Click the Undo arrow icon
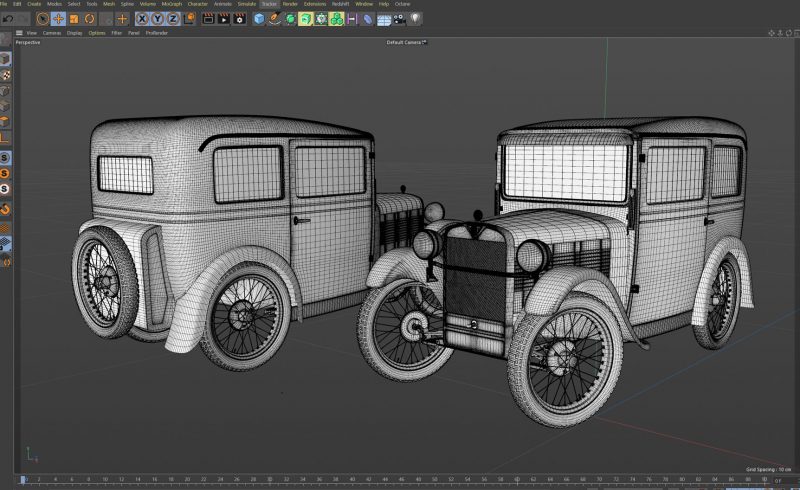Image resolution: width=800 pixels, height=490 pixels. point(8,19)
